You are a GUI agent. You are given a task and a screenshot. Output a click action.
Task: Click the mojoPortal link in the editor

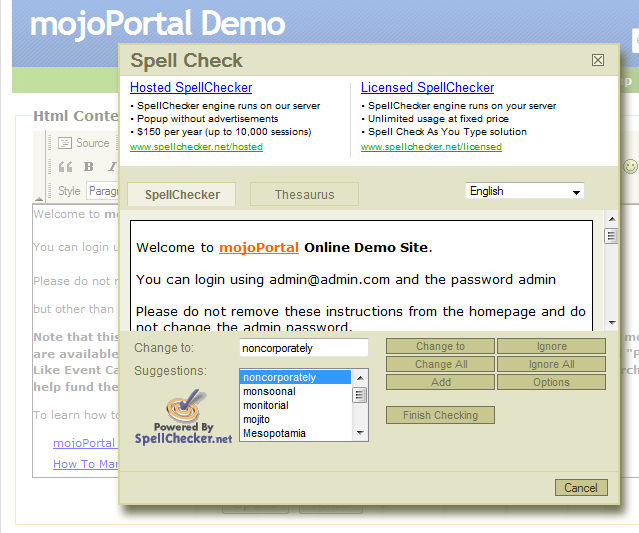tap(85, 443)
